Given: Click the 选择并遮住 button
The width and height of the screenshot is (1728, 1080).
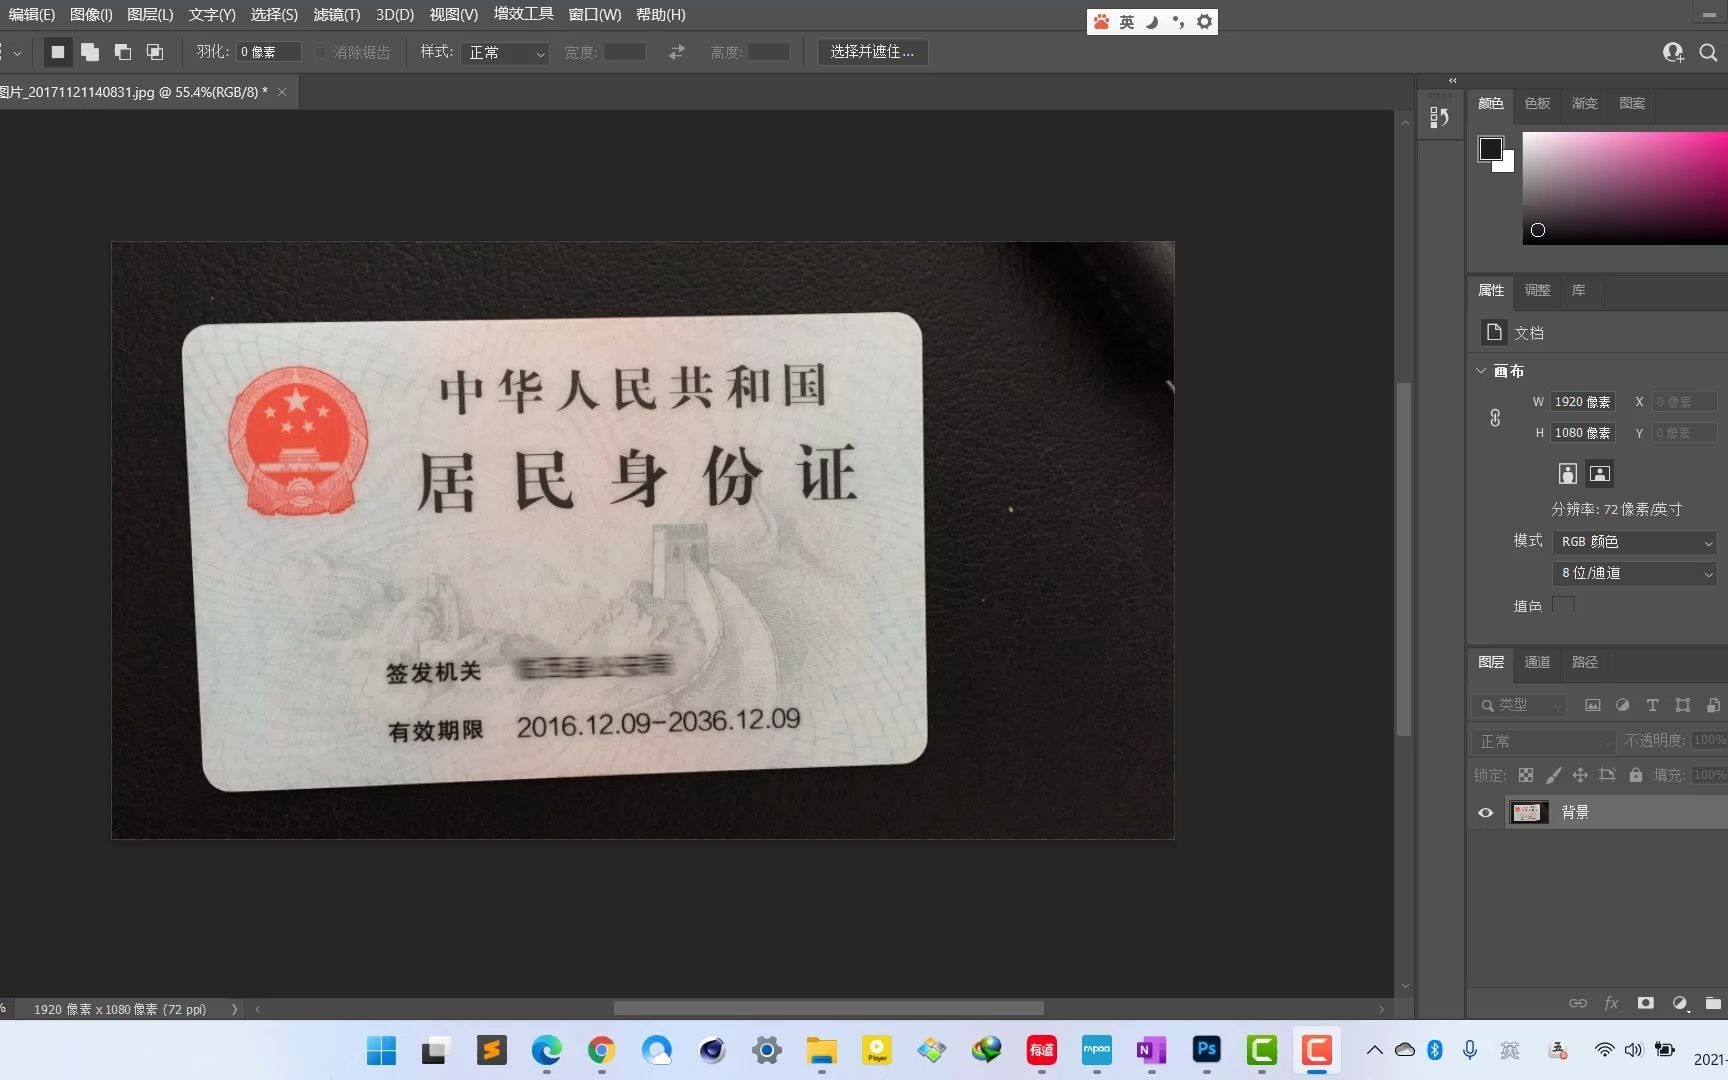Looking at the screenshot, I should 872,52.
